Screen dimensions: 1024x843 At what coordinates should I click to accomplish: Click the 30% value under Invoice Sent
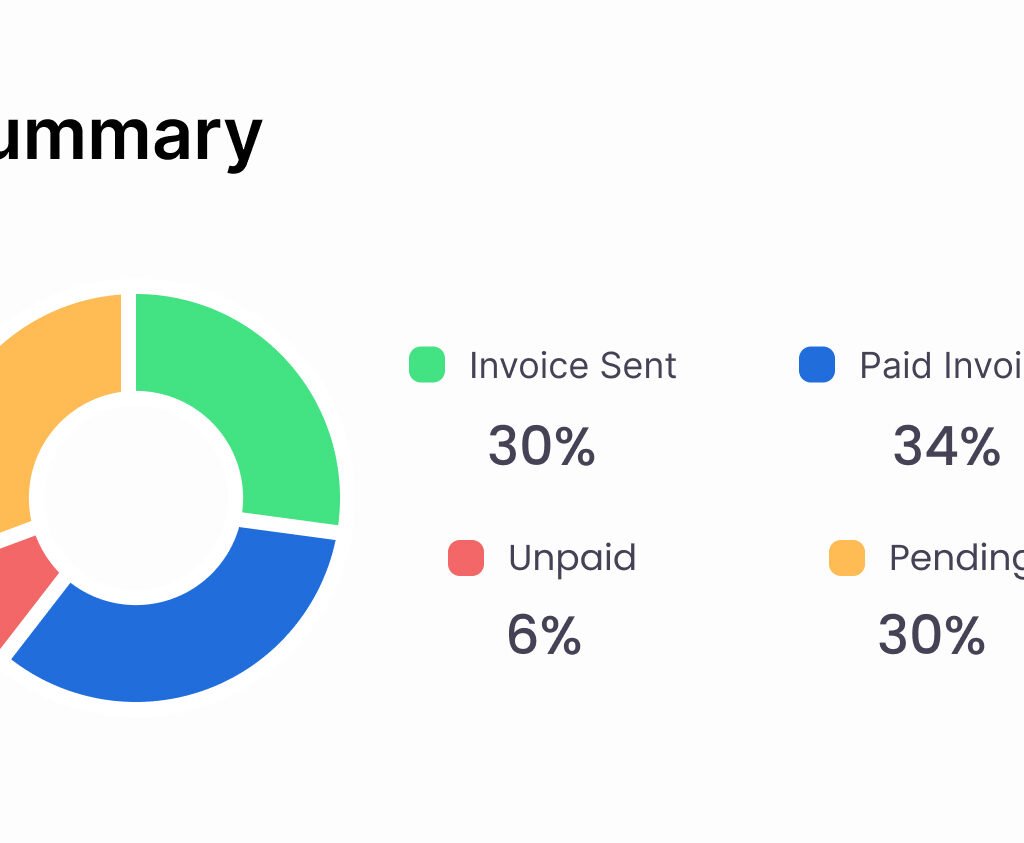(x=542, y=446)
